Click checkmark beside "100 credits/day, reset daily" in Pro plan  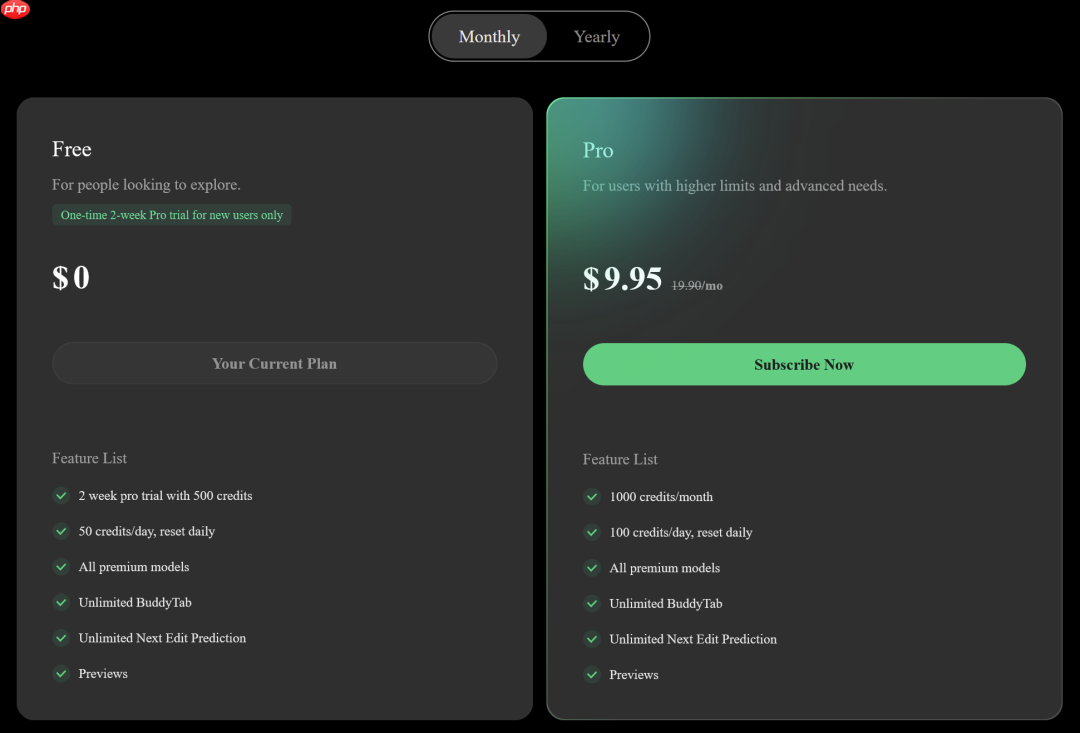pos(592,532)
